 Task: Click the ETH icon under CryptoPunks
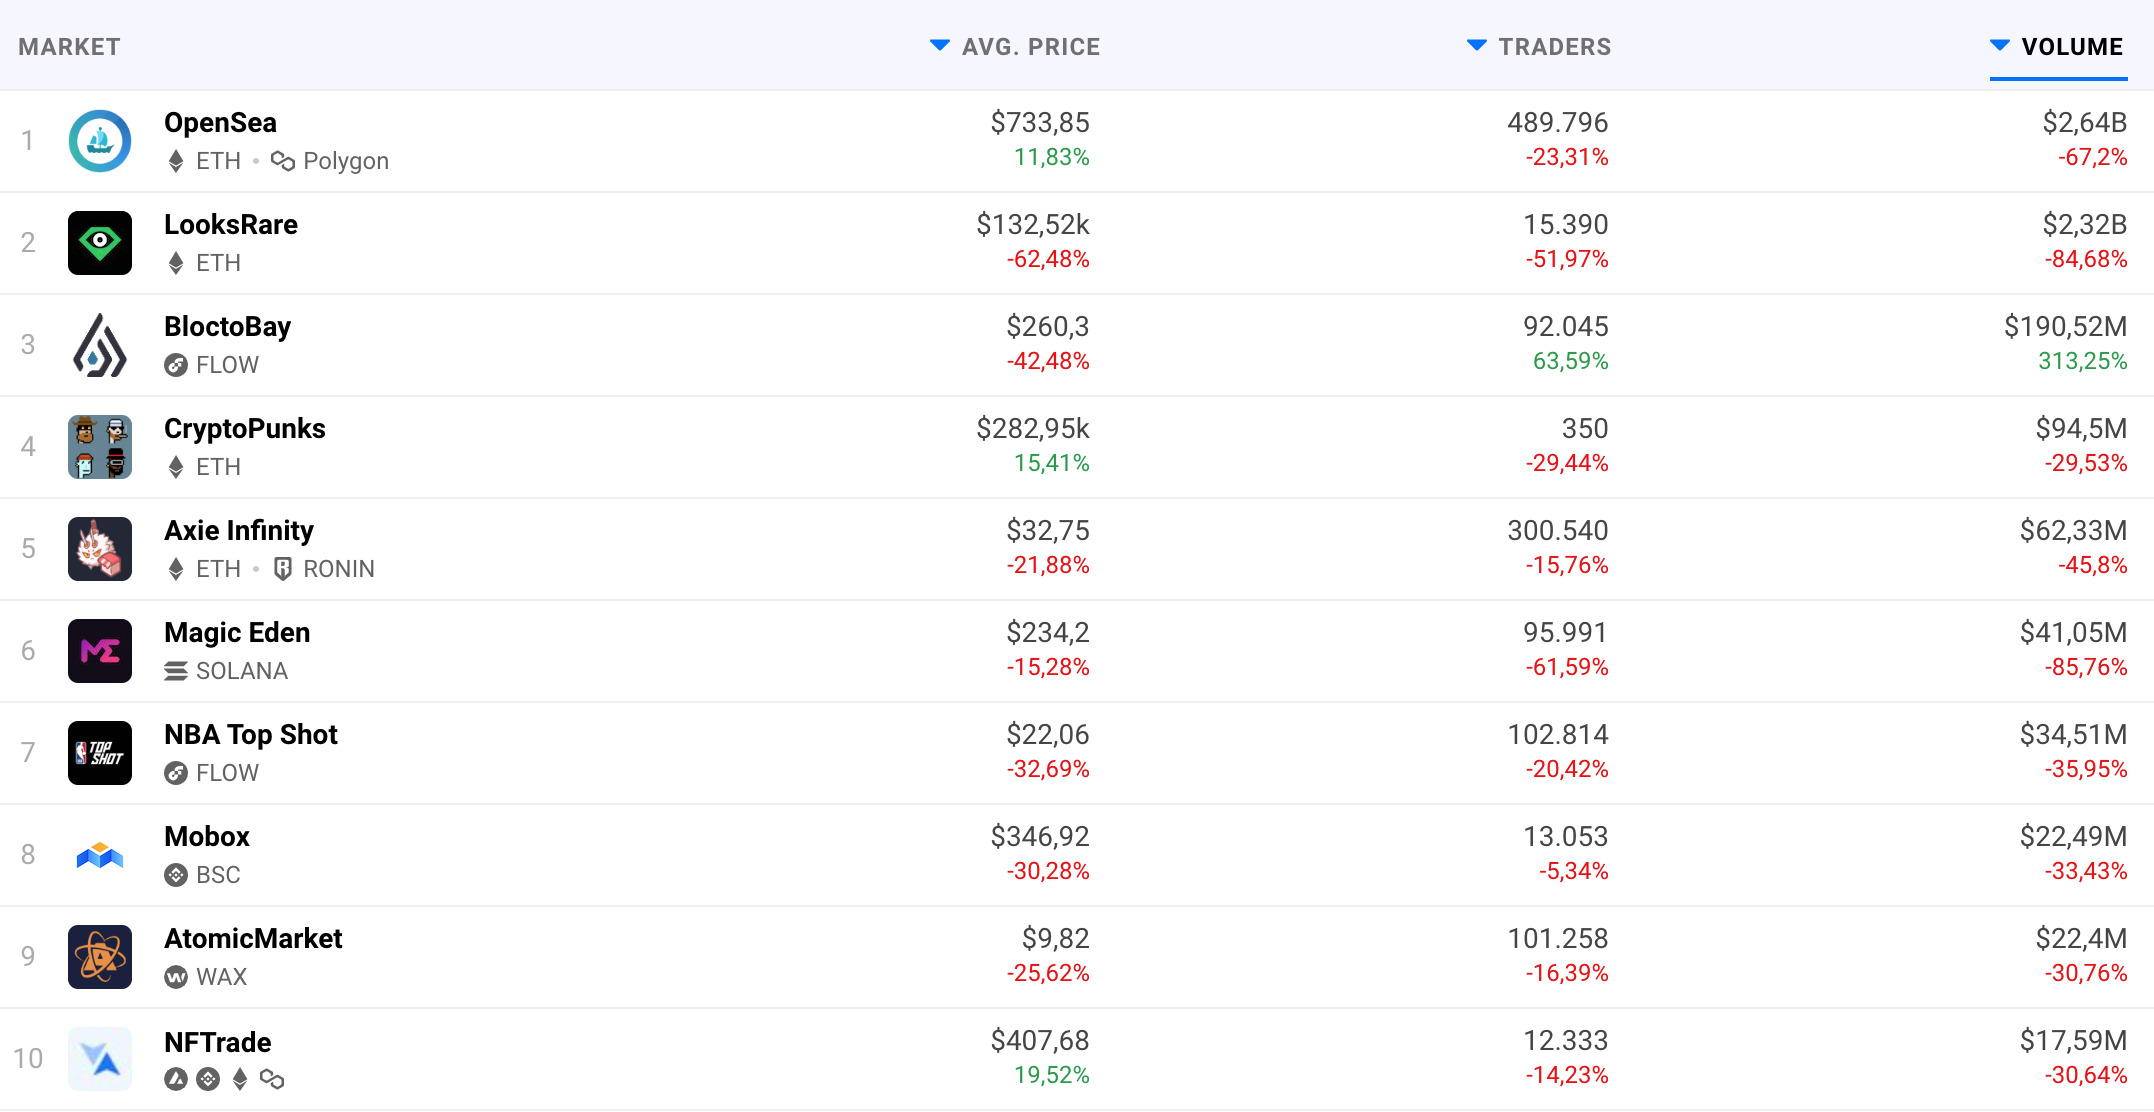176,467
